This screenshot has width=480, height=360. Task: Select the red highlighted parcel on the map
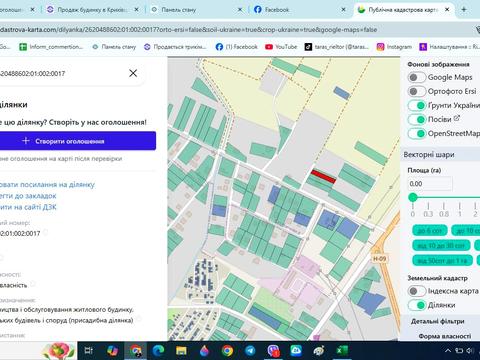tap(323, 176)
